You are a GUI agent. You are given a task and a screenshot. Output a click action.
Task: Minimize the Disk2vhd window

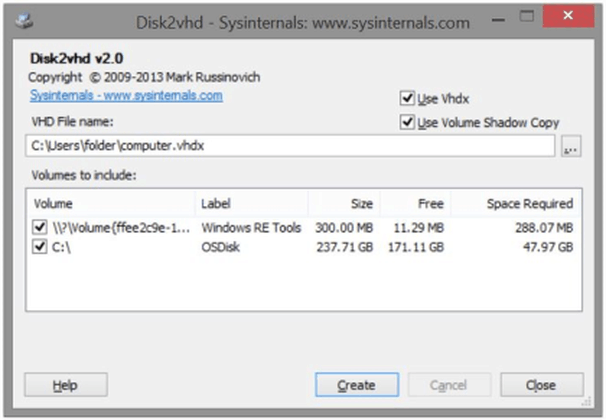point(499,19)
